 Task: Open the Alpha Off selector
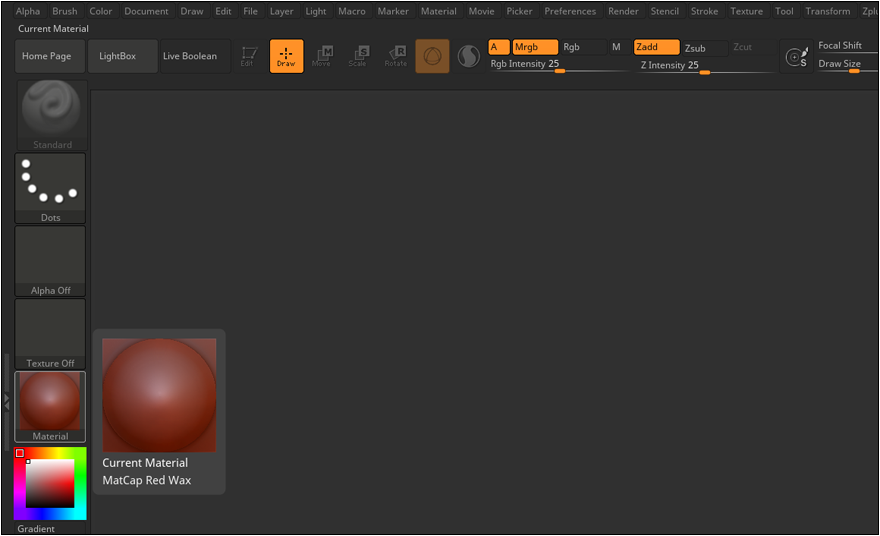pos(50,260)
